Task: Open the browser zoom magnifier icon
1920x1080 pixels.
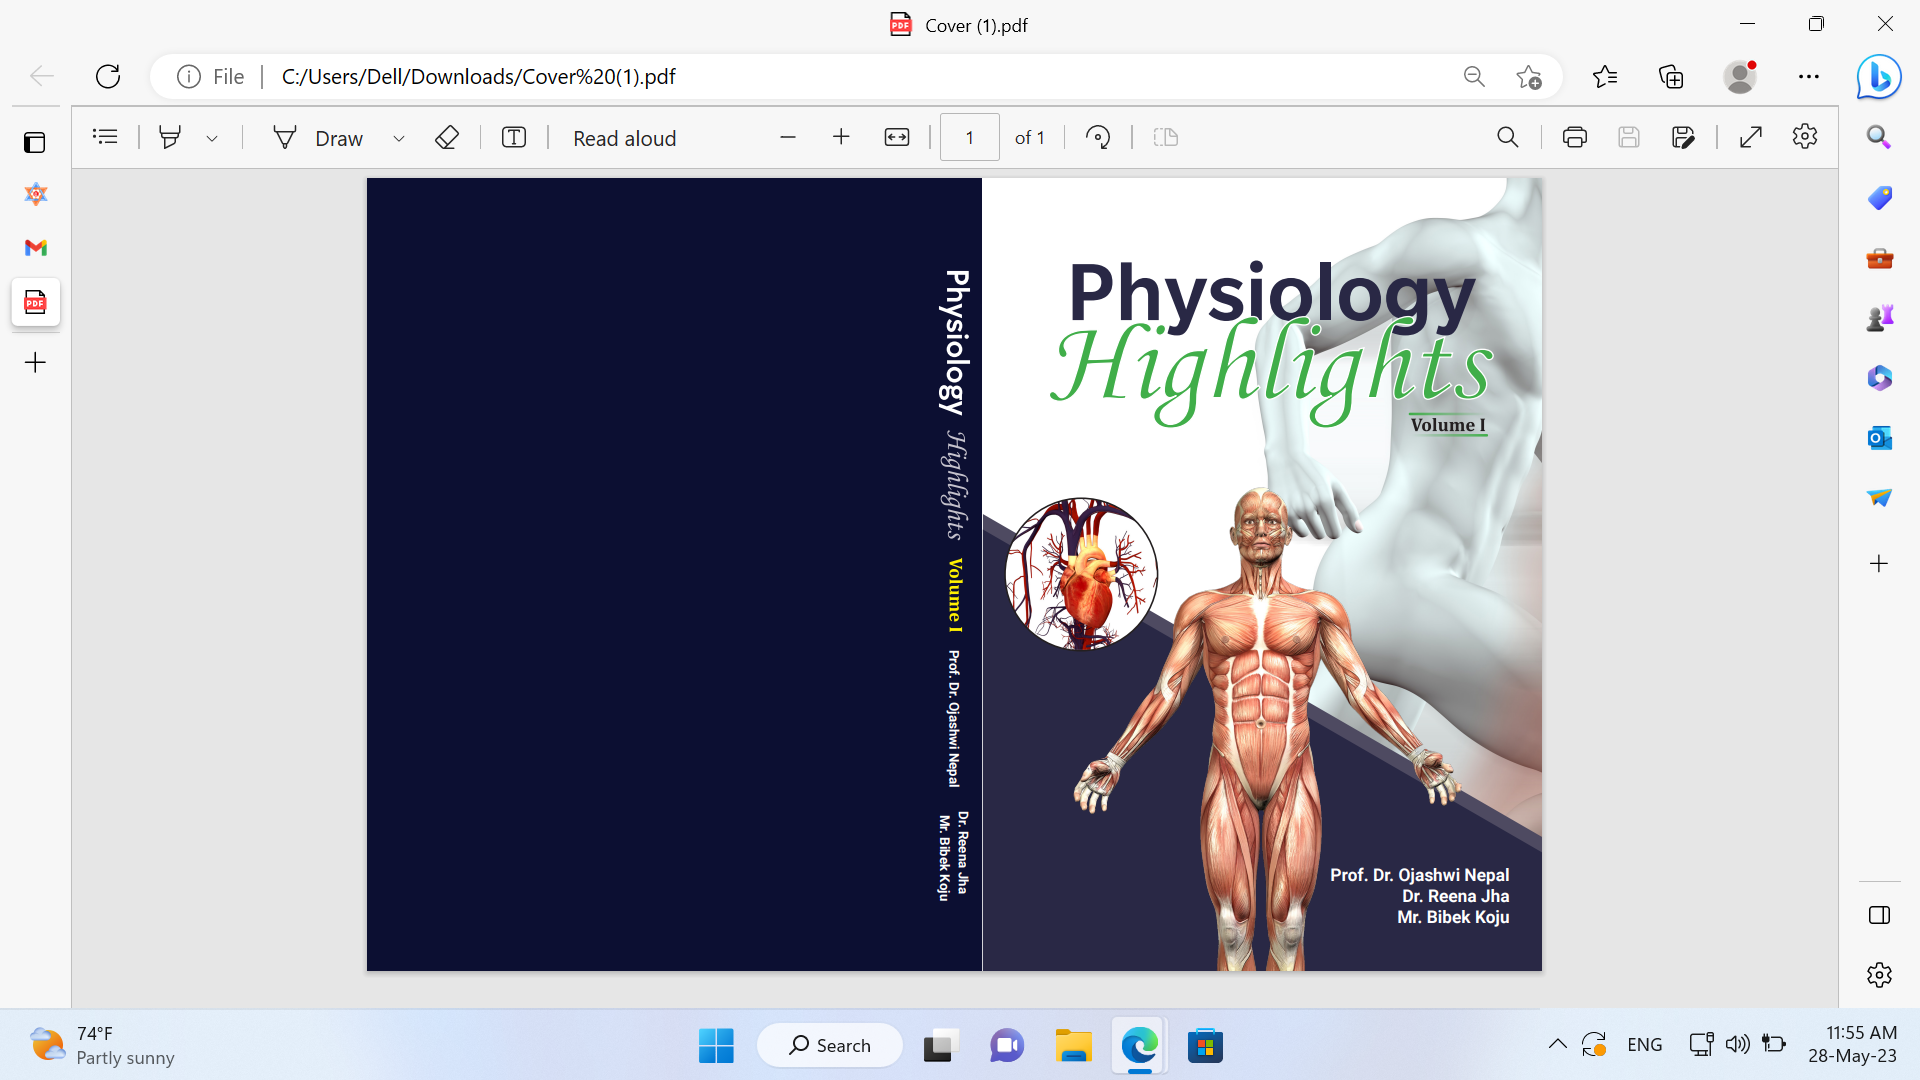Action: click(x=1474, y=77)
